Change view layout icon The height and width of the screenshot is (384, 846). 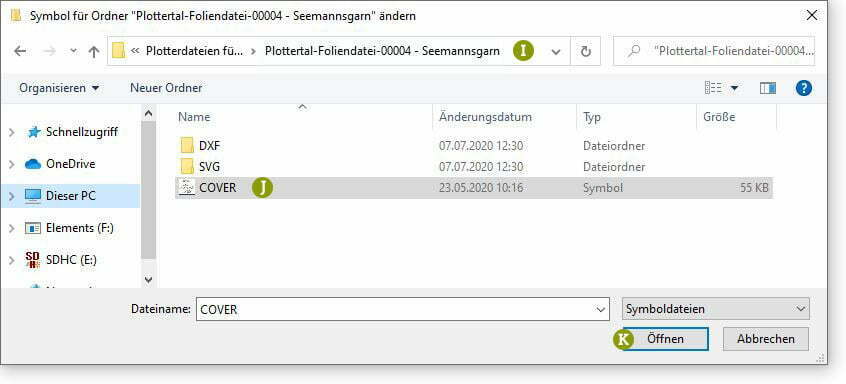pos(713,88)
